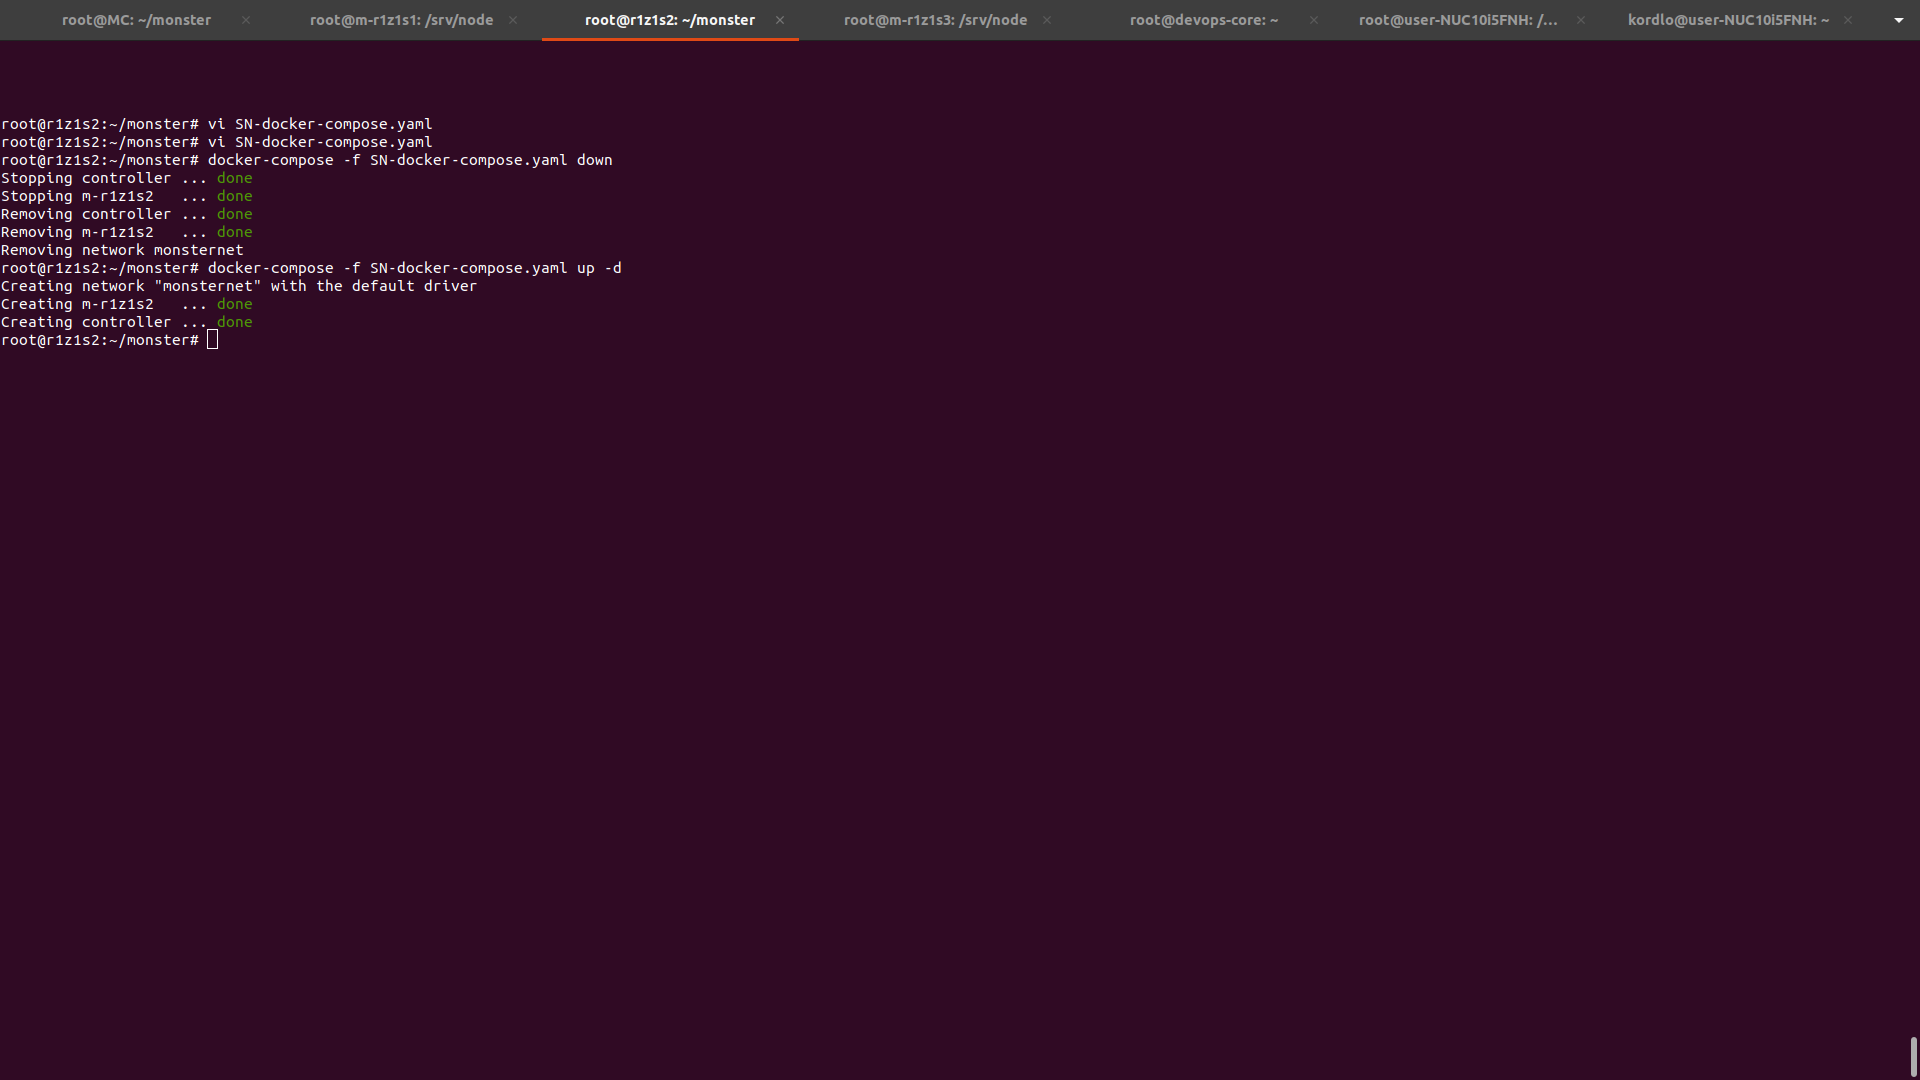Open the kordlo@user-NUC10i5FNH tab
Viewport: 1920px width, 1080px height.
click(1727, 20)
